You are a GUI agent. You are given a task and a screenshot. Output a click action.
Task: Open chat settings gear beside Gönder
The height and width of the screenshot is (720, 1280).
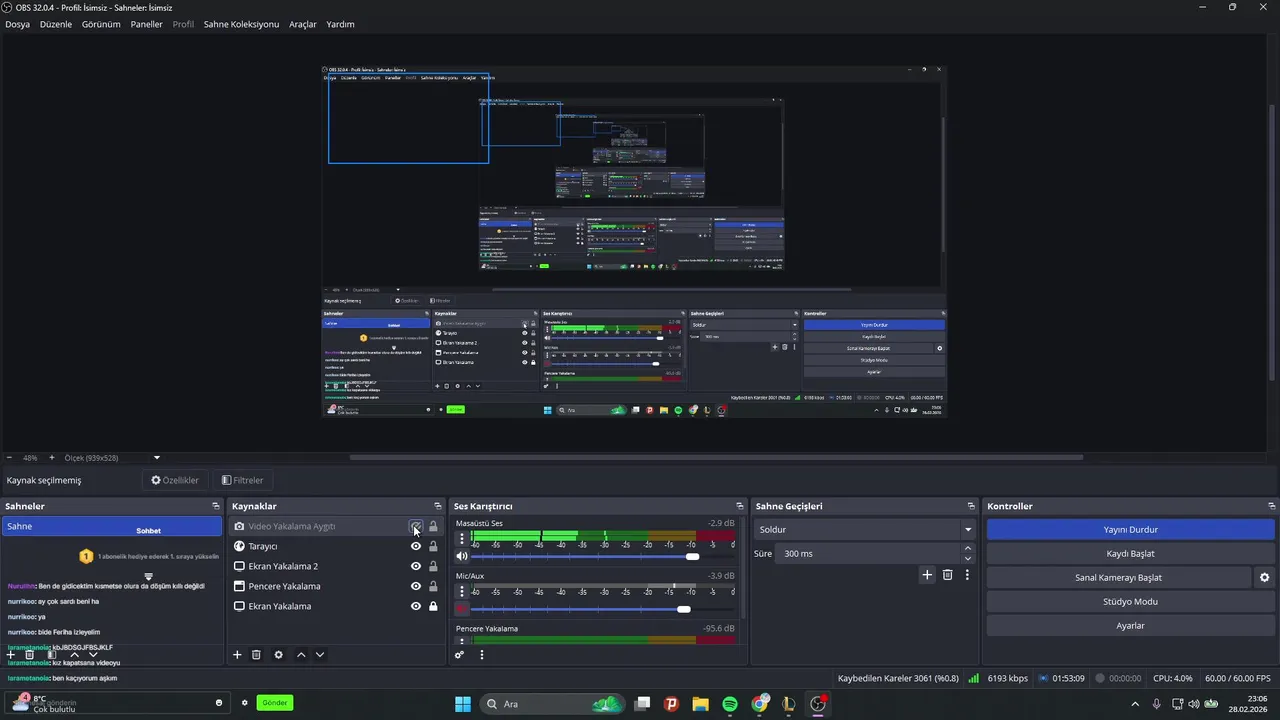point(244,703)
